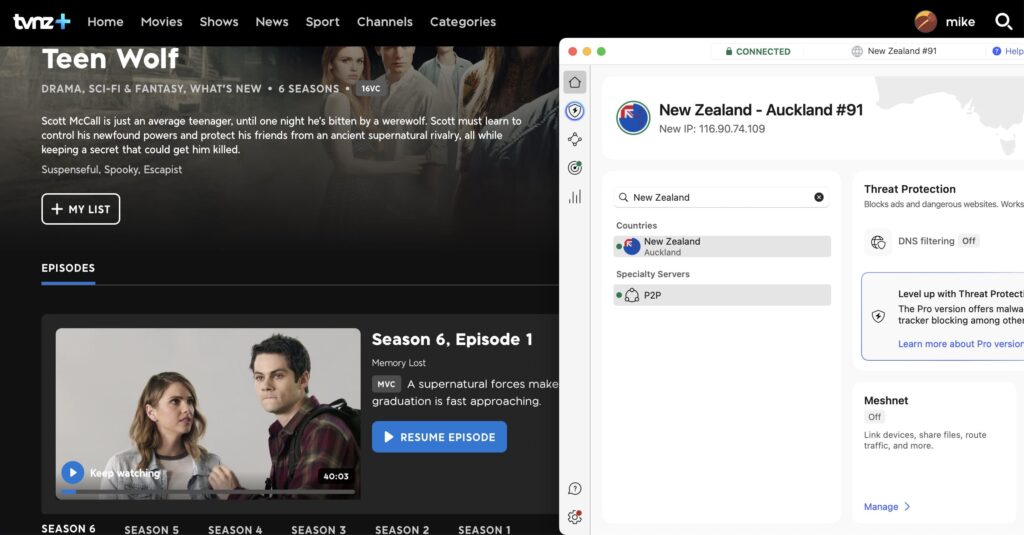Switch to the SEASON 4 tab
The width and height of the screenshot is (1024, 535).
coord(235,529)
